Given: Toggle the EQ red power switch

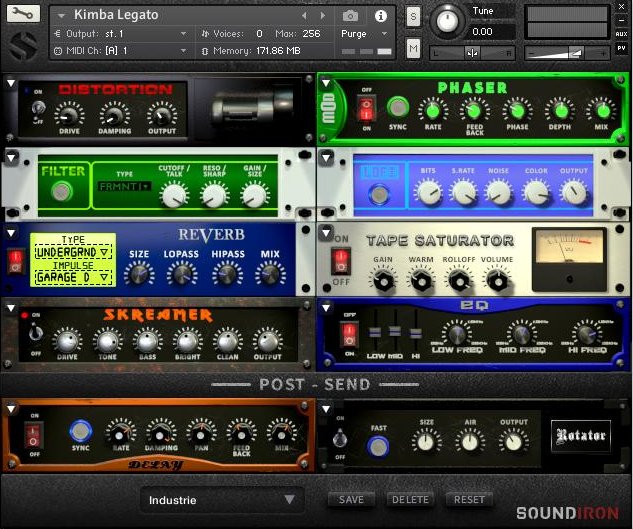Looking at the screenshot, I should click(349, 335).
